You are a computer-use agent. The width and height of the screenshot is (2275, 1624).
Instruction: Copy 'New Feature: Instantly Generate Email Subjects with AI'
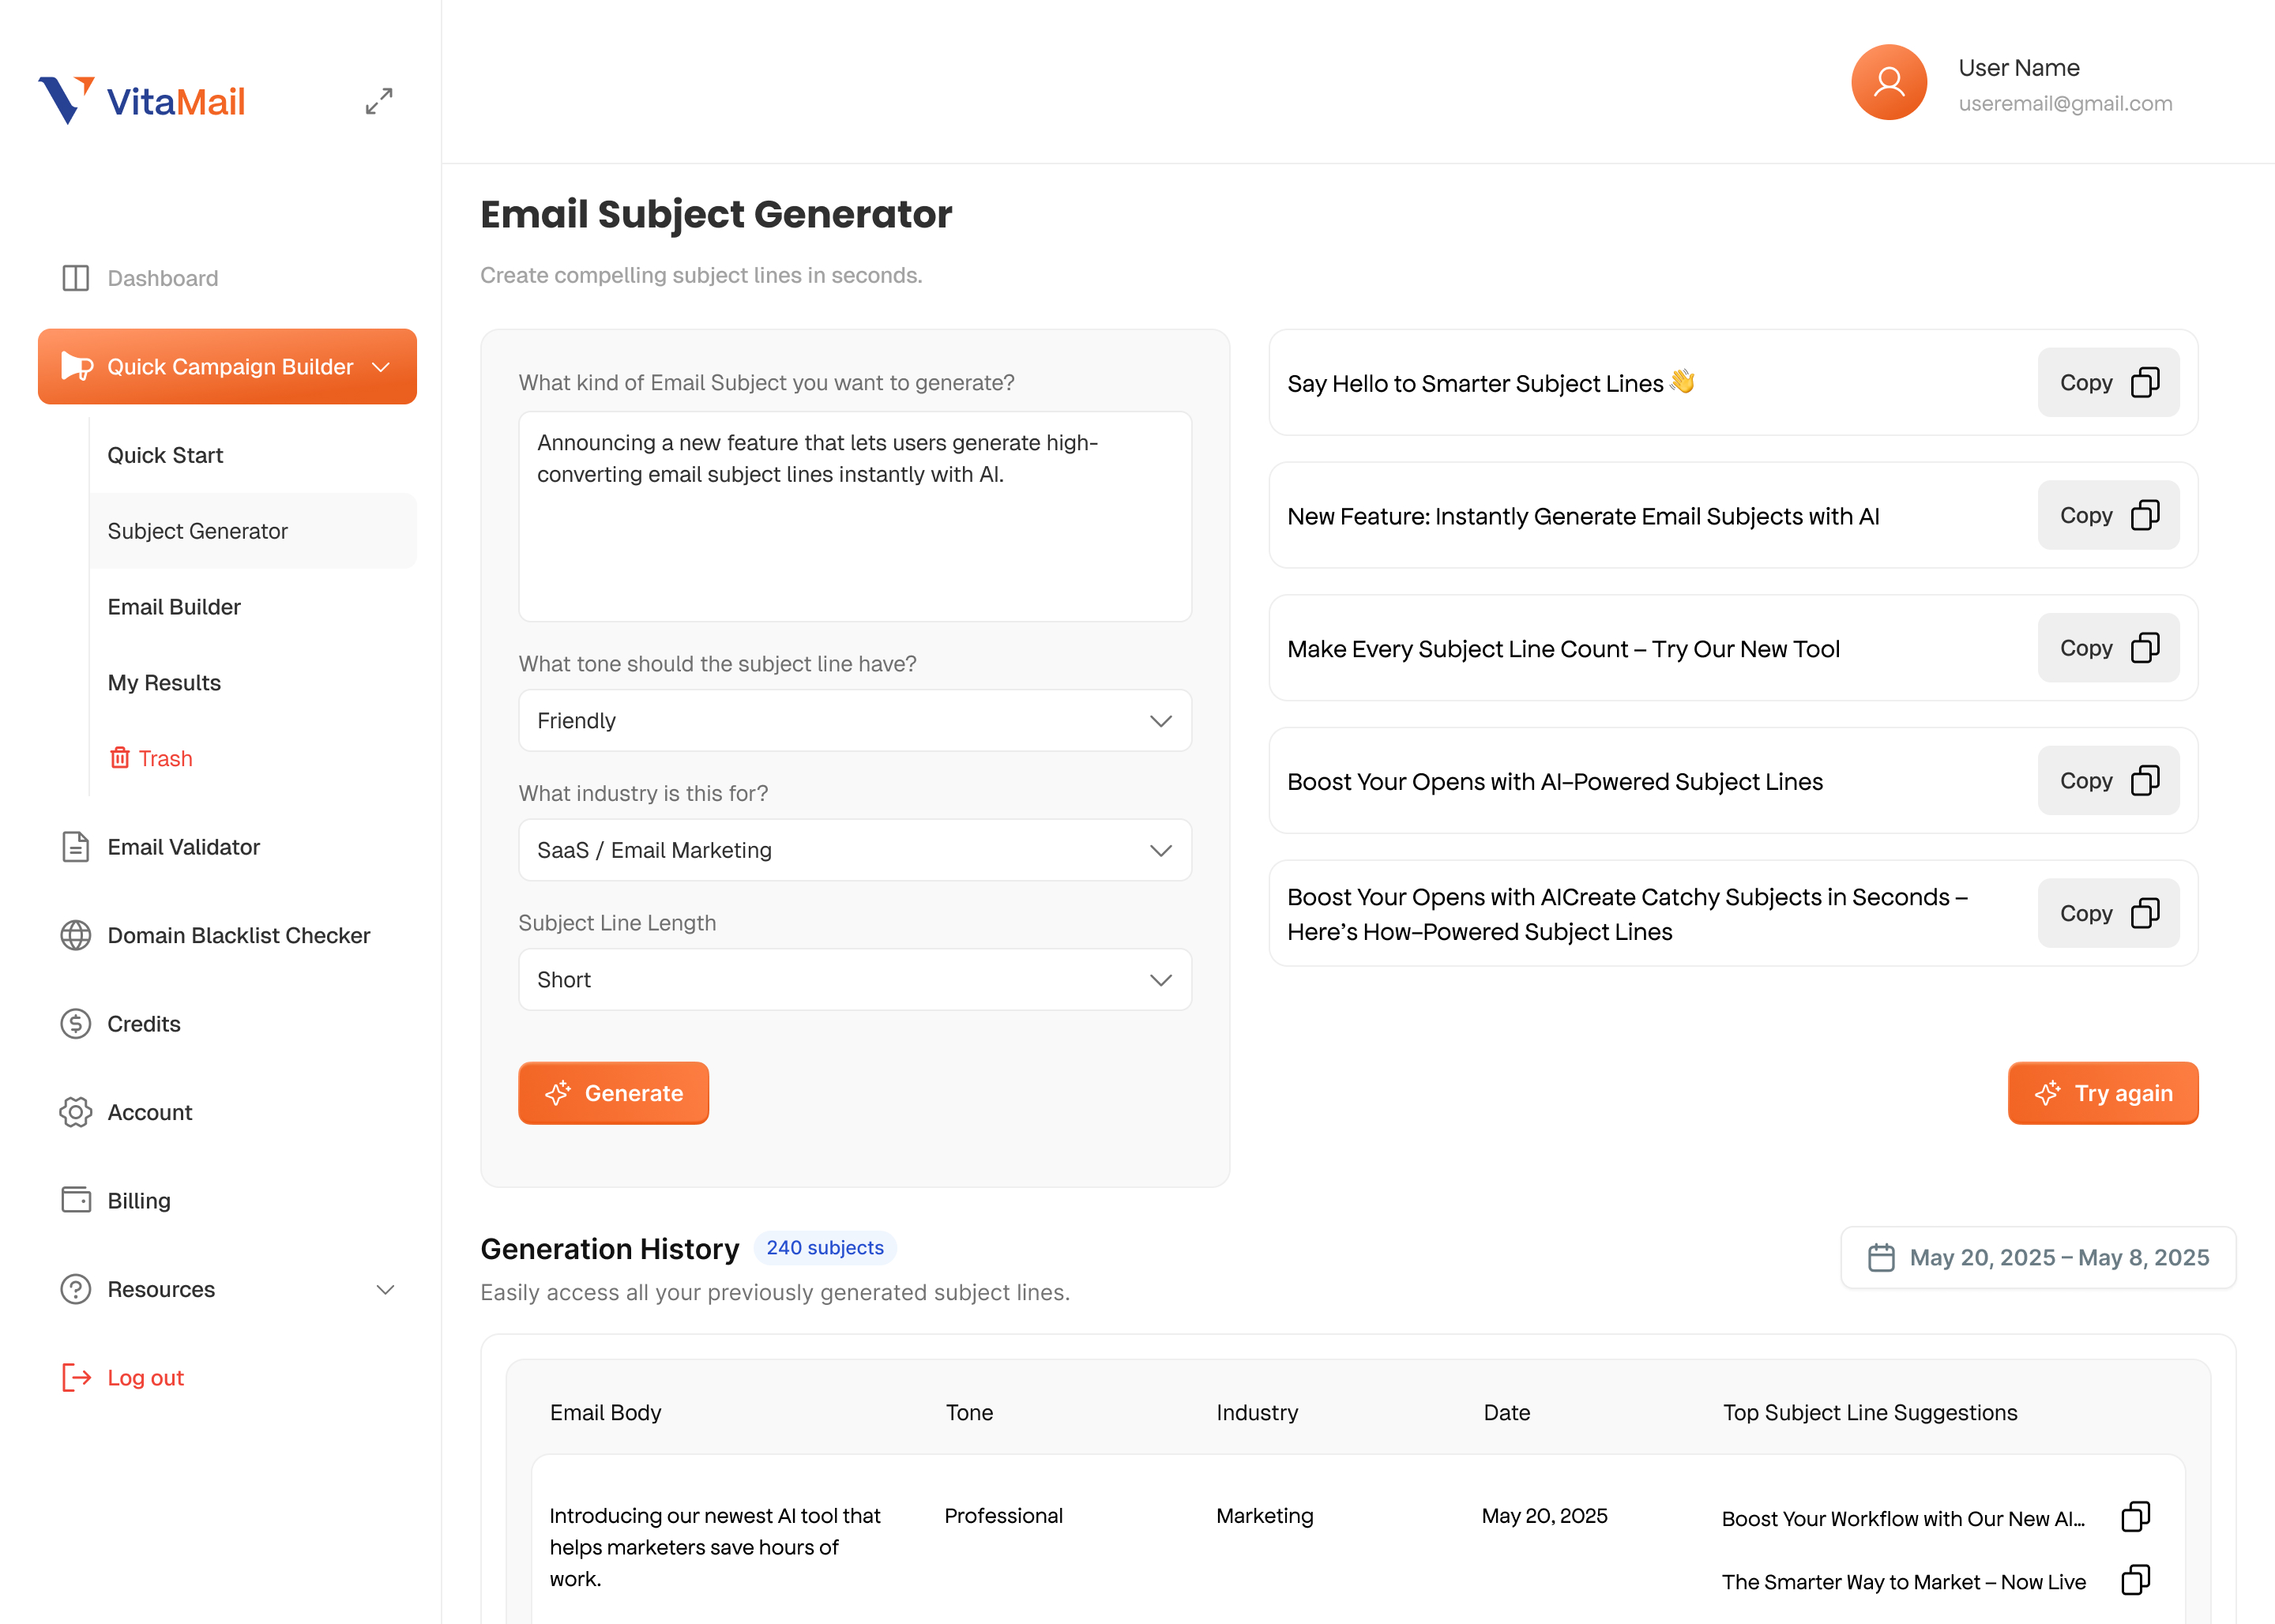2108,515
